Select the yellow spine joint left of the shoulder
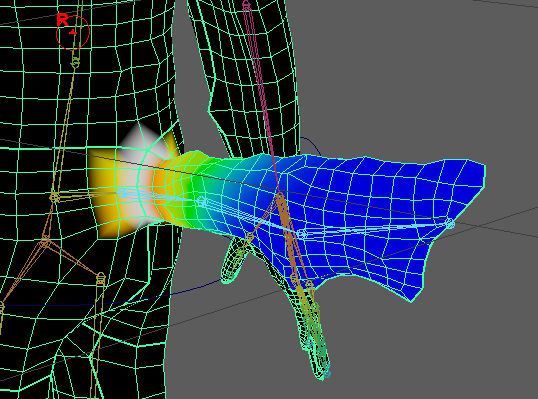The image size is (538, 399). 55,197
